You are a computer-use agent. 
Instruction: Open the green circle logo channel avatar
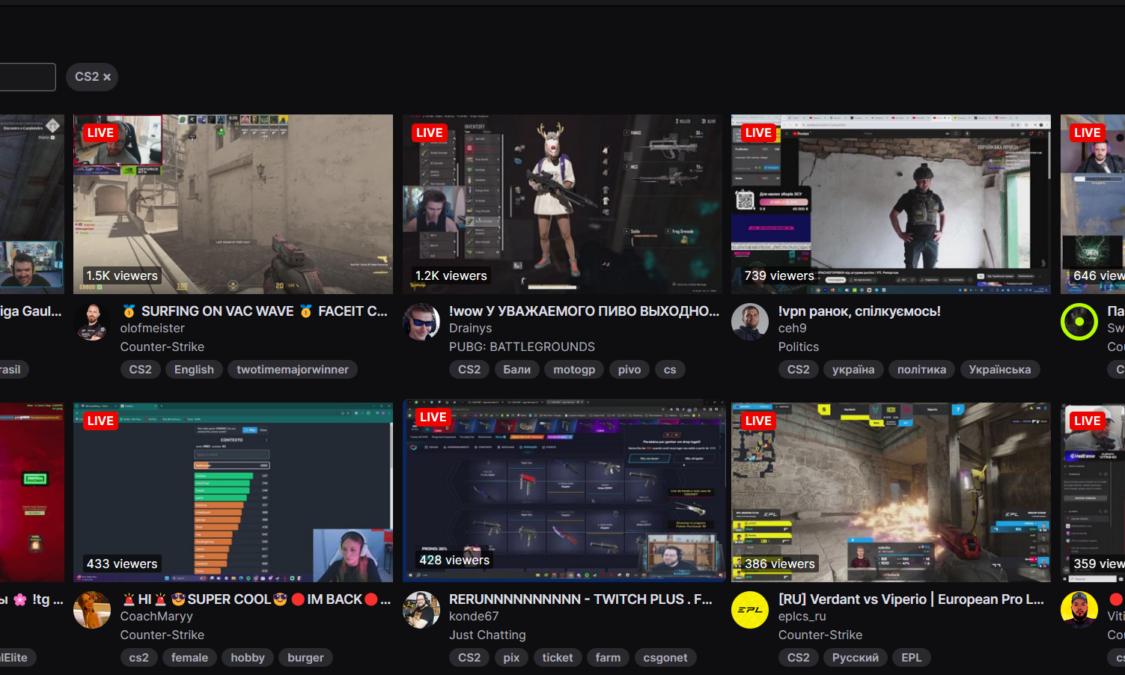point(1079,322)
